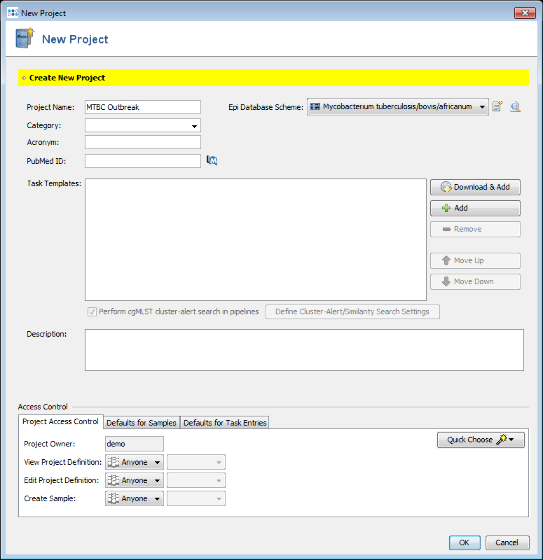Click into the Project Name field

coord(143,107)
